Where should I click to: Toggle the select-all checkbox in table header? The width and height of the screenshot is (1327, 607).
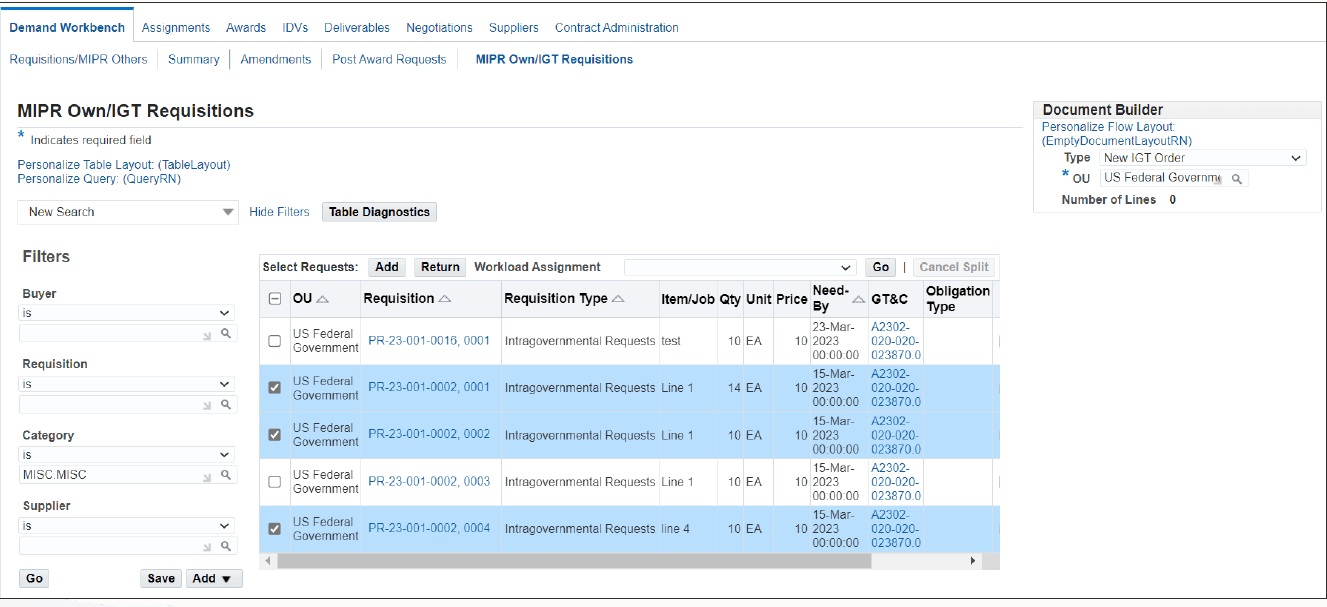tap(275, 299)
